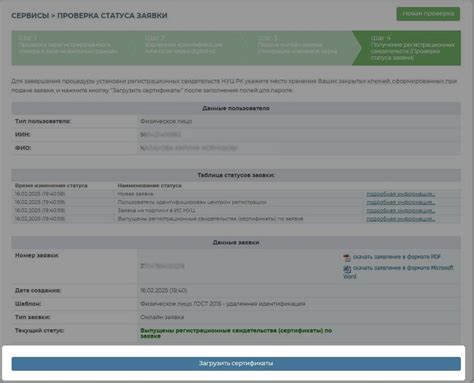The height and width of the screenshot is (383, 474).
Task: Click the Данные заявки section header
Action: point(236,243)
